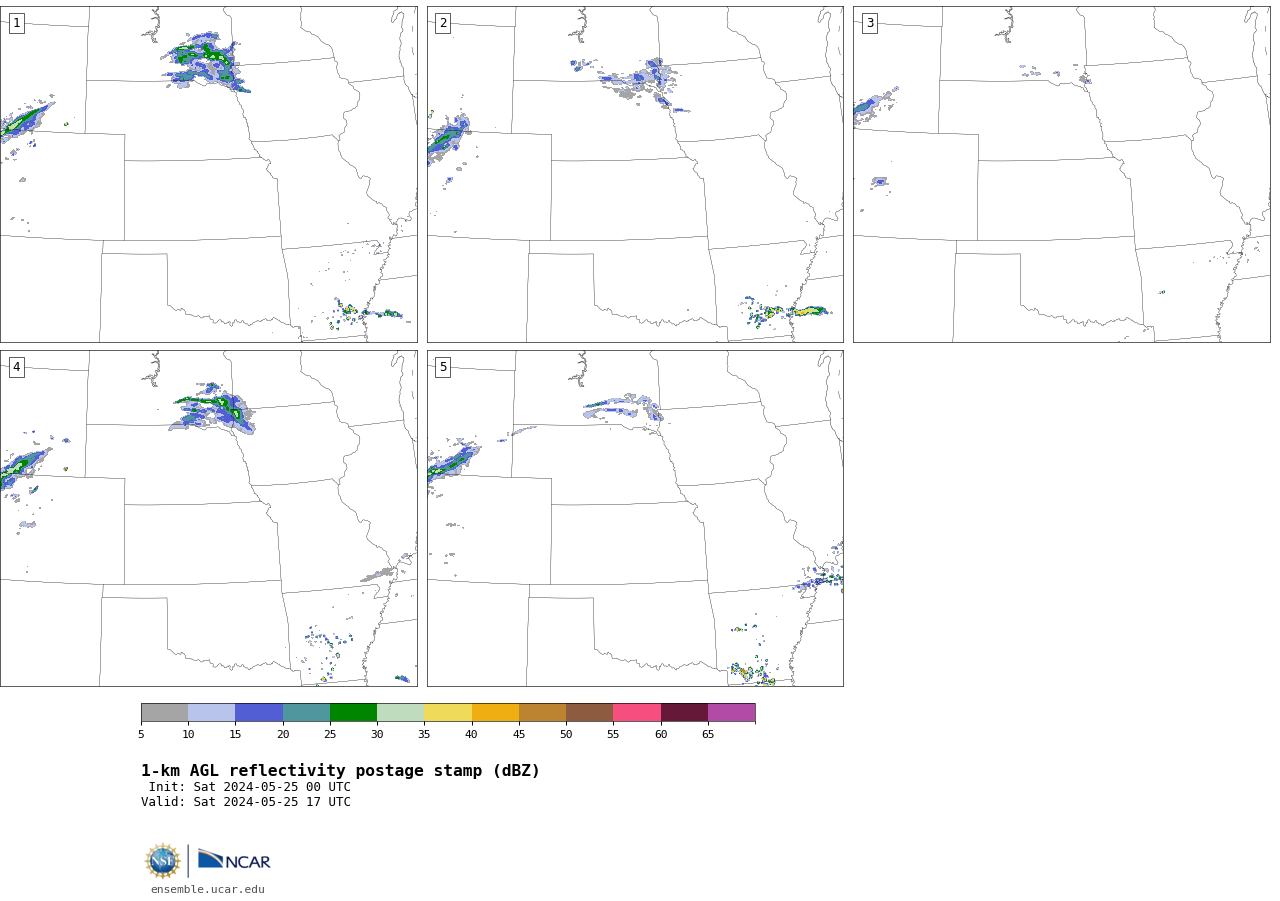
Task: Click the pink 55-60 dBZ swatch
Action: coord(637,712)
